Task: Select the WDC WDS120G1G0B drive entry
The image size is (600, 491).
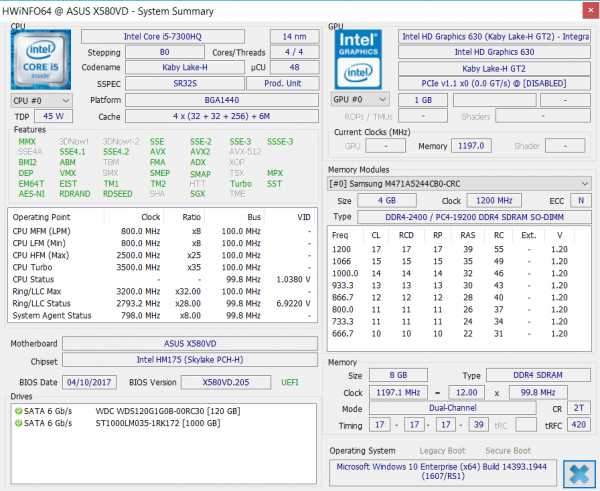Action: click(x=168, y=411)
